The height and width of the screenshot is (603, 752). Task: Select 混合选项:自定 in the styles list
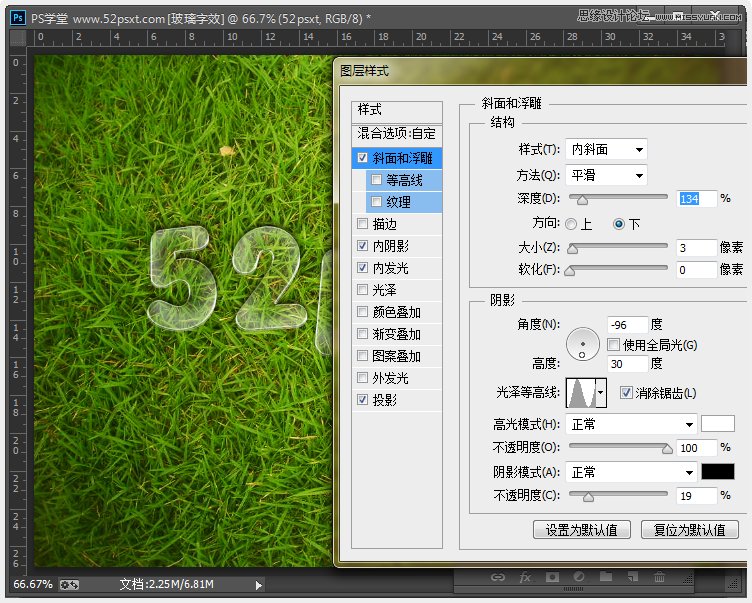click(x=397, y=133)
